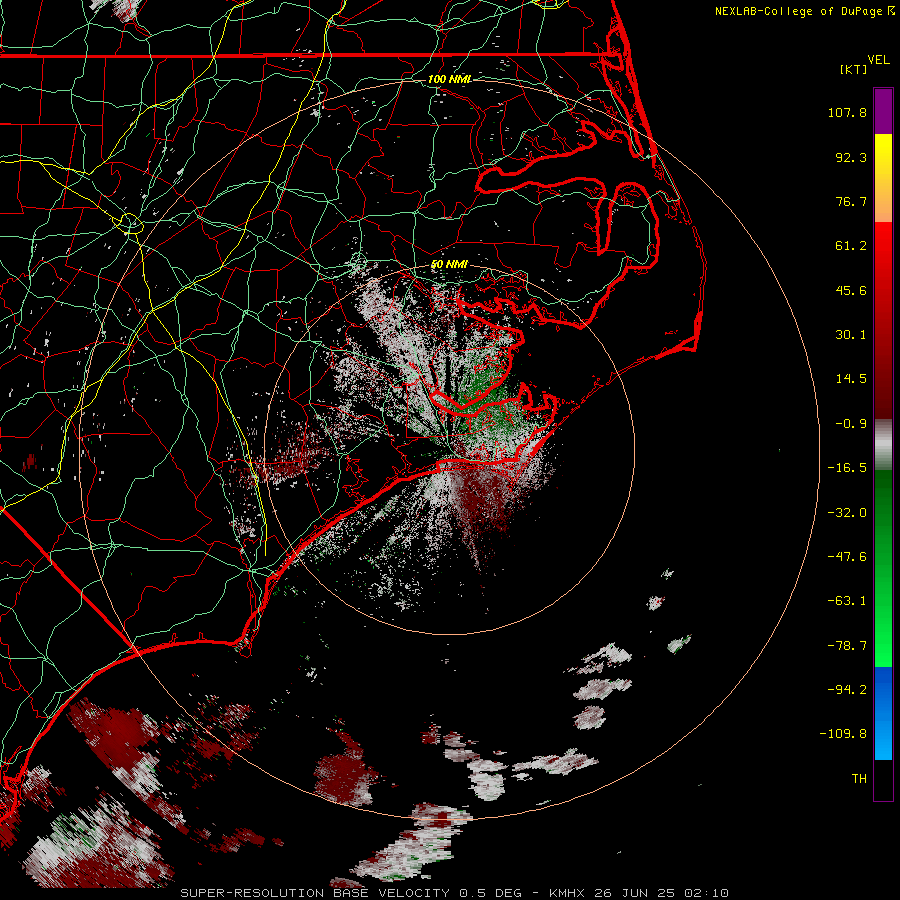
Task: Click the 100 NMI range ring label
Action: [449, 79]
